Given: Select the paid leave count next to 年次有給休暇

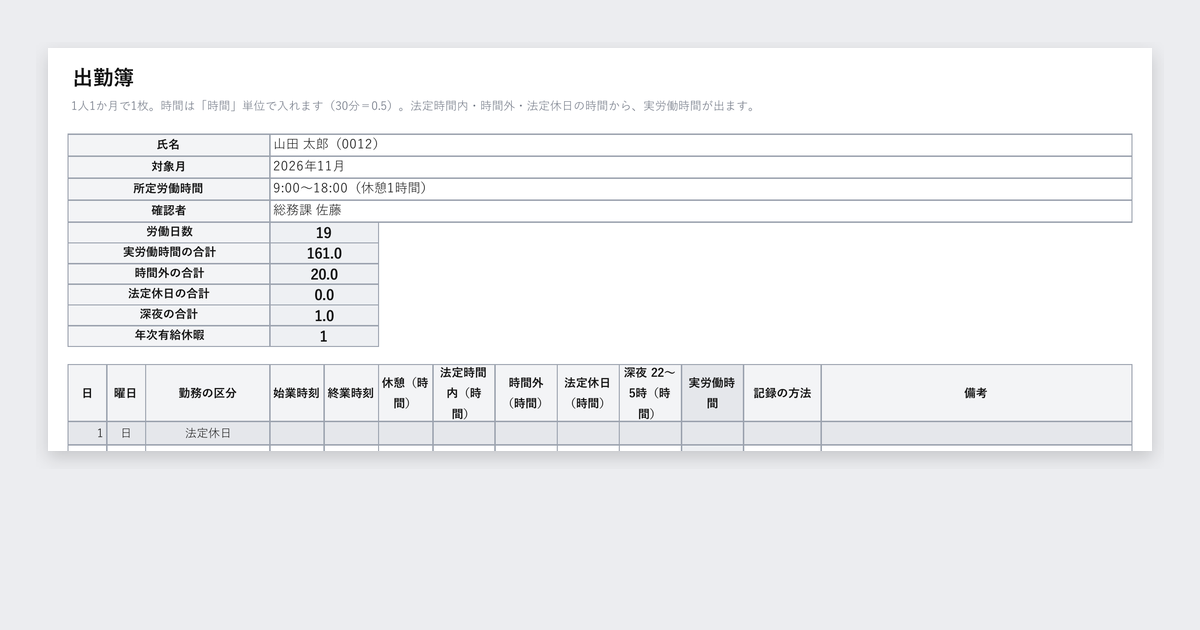Looking at the screenshot, I should click(324, 336).
